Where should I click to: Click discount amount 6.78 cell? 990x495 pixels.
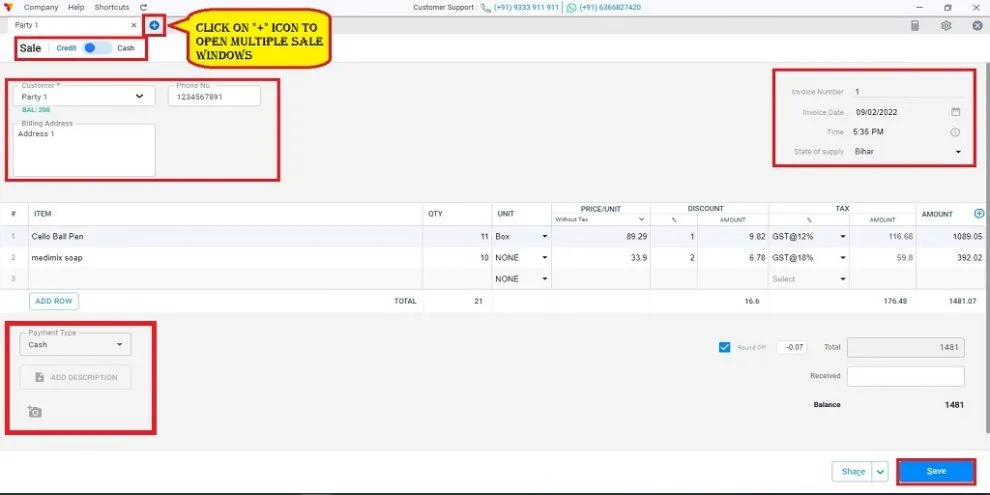(x=732, y=258)
